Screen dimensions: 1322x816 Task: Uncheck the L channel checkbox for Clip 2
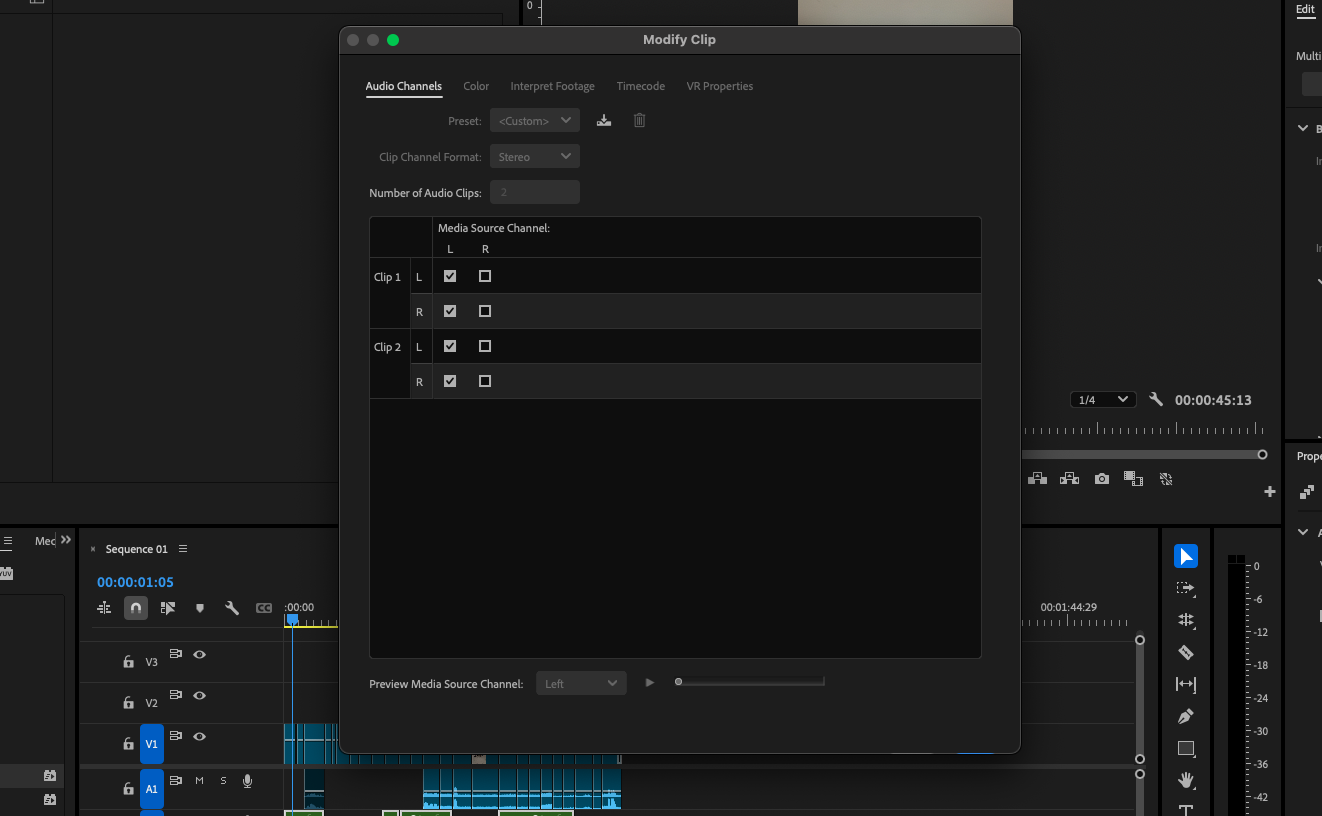click(x=450, y=346)
